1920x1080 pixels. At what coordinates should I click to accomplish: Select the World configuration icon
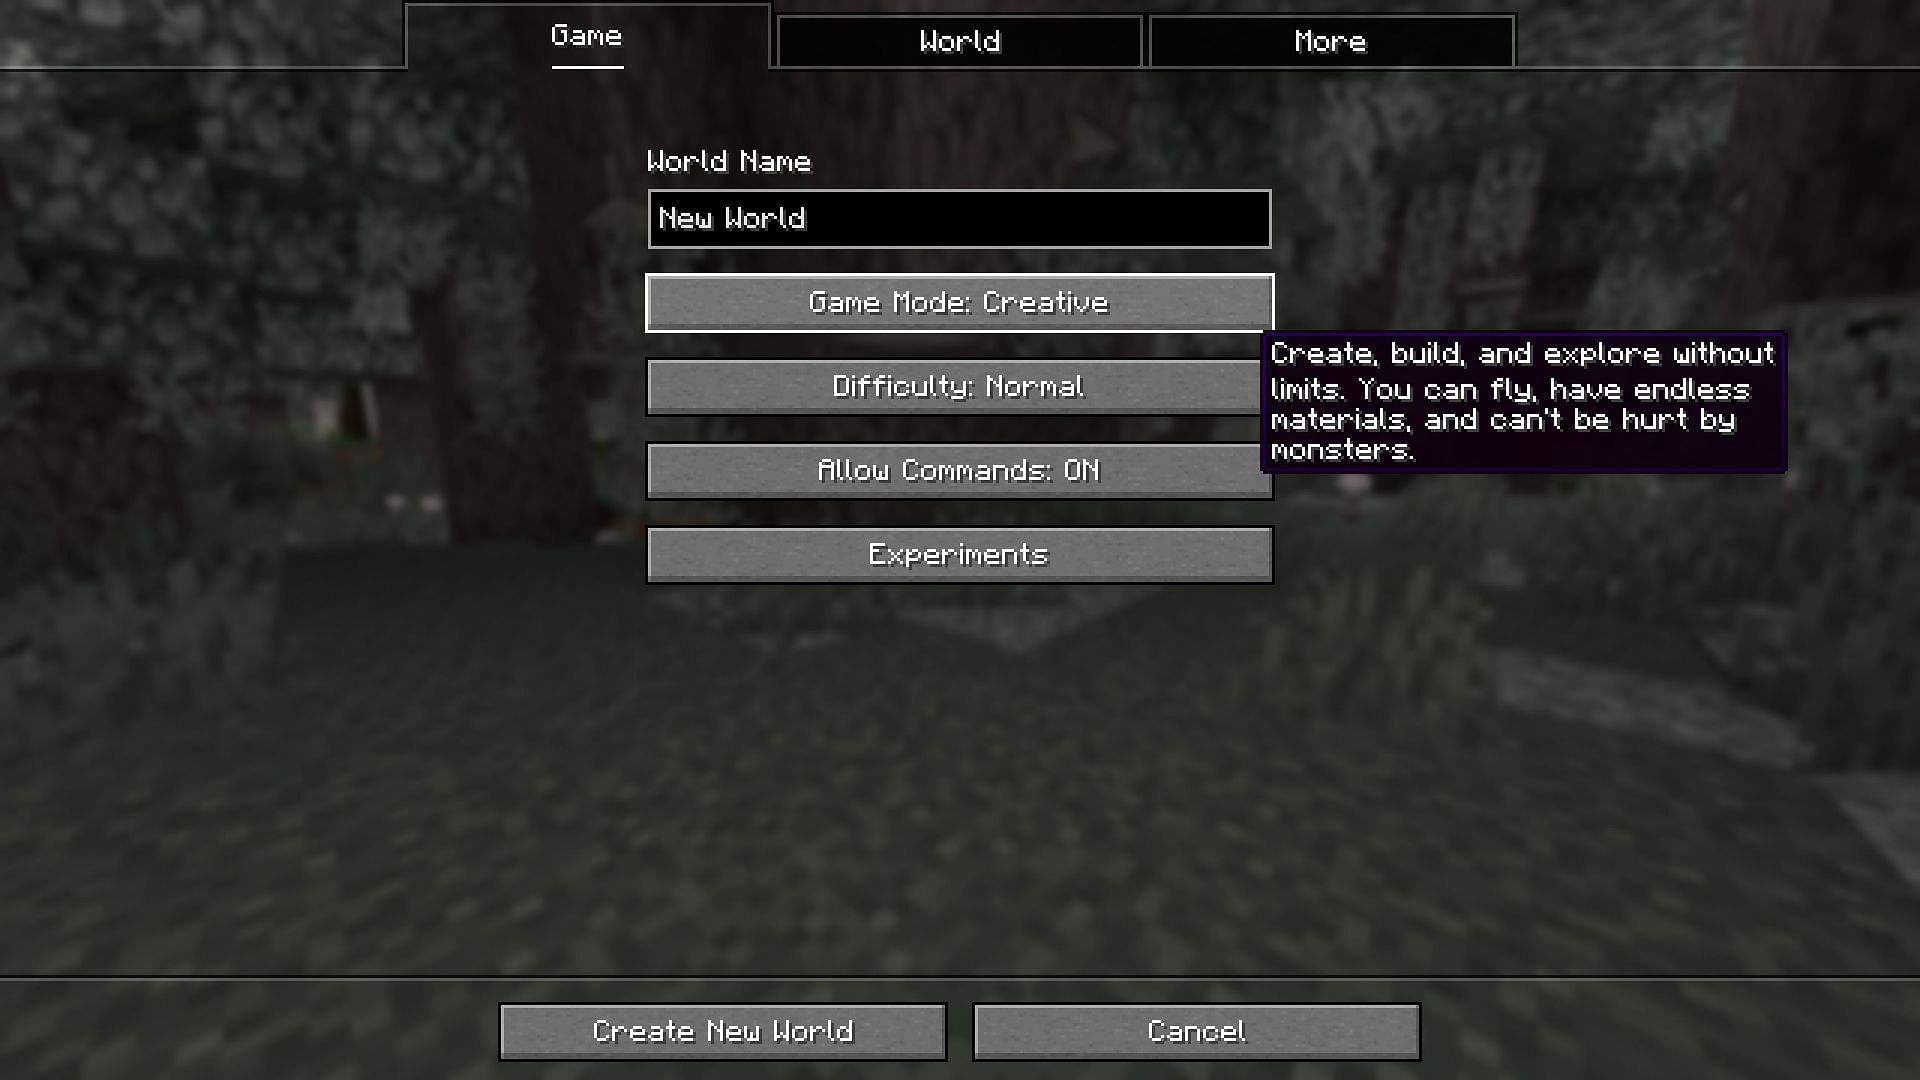tap(959, 41)
